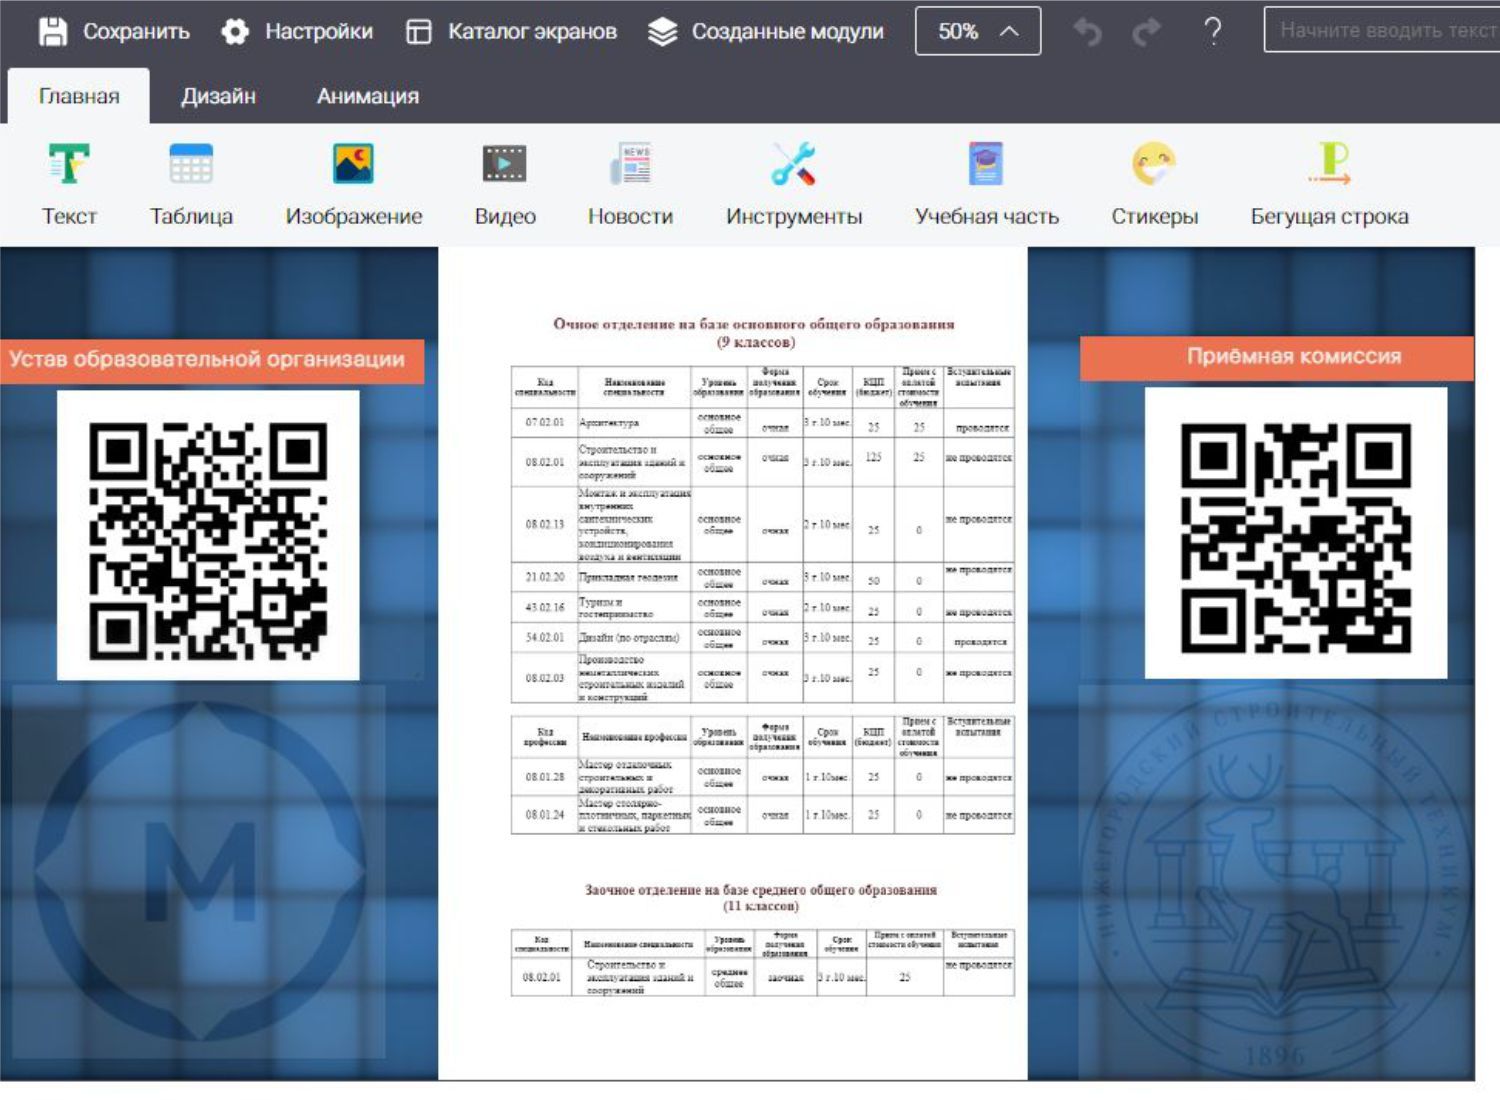1500x1100 pixels.
Task: Select the technical school seal emblem image
Action: tap(1275, 880)
